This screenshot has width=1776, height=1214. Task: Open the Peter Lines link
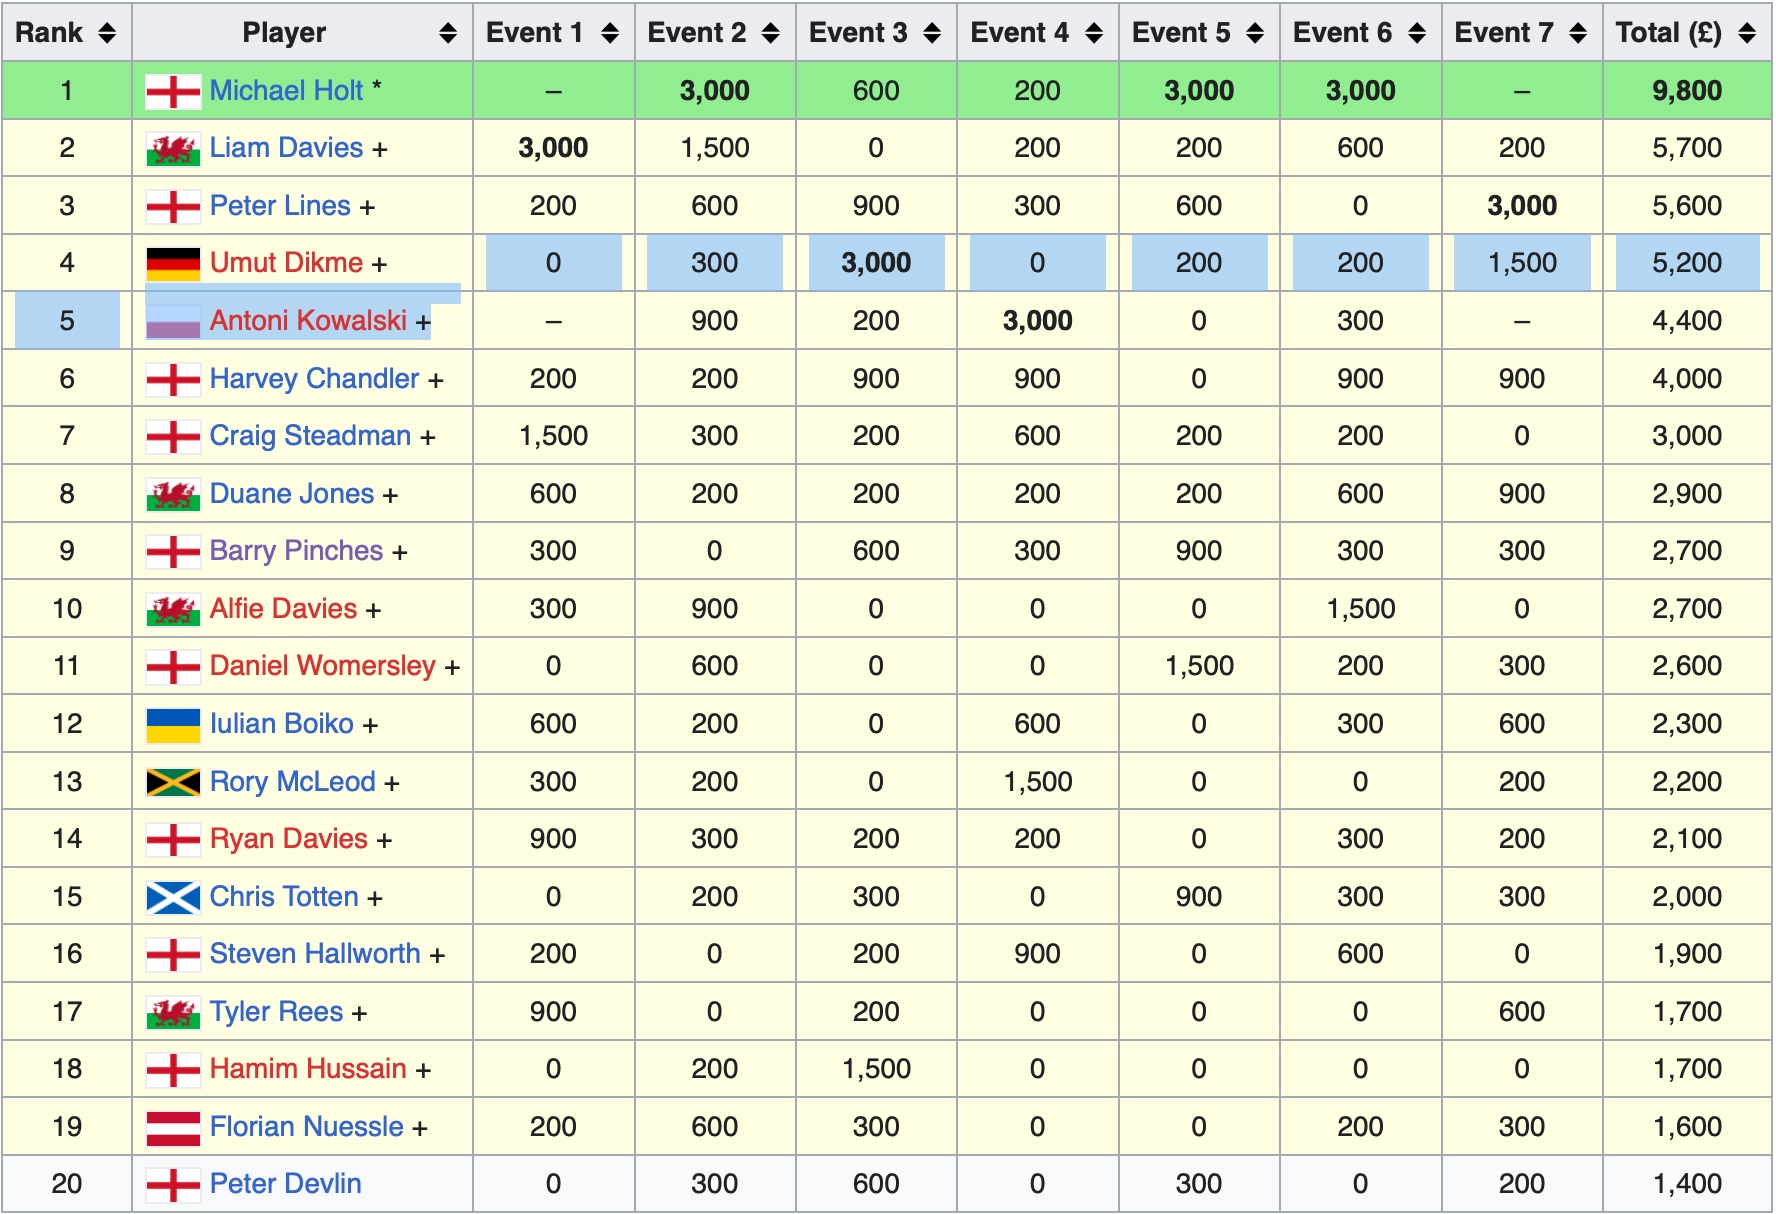pos(280,206)
